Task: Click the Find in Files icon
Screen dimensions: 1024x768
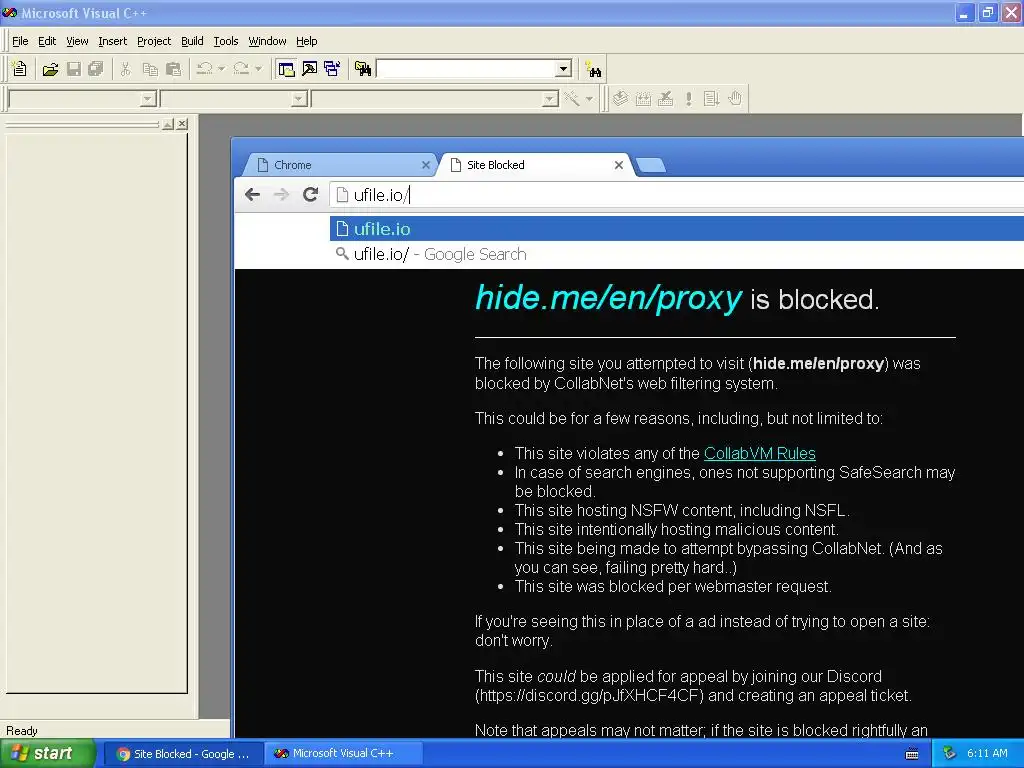Action: coord(363,69)
